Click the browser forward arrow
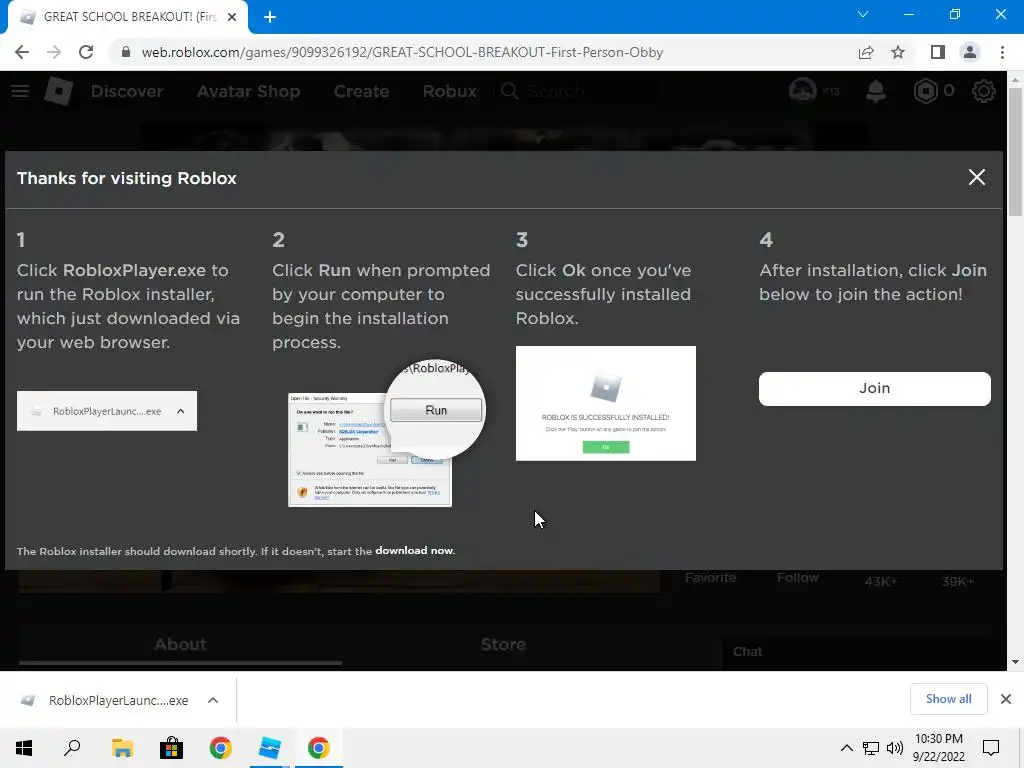The image size is (1024, 768). pyautogui.click(x=54, y=52)
